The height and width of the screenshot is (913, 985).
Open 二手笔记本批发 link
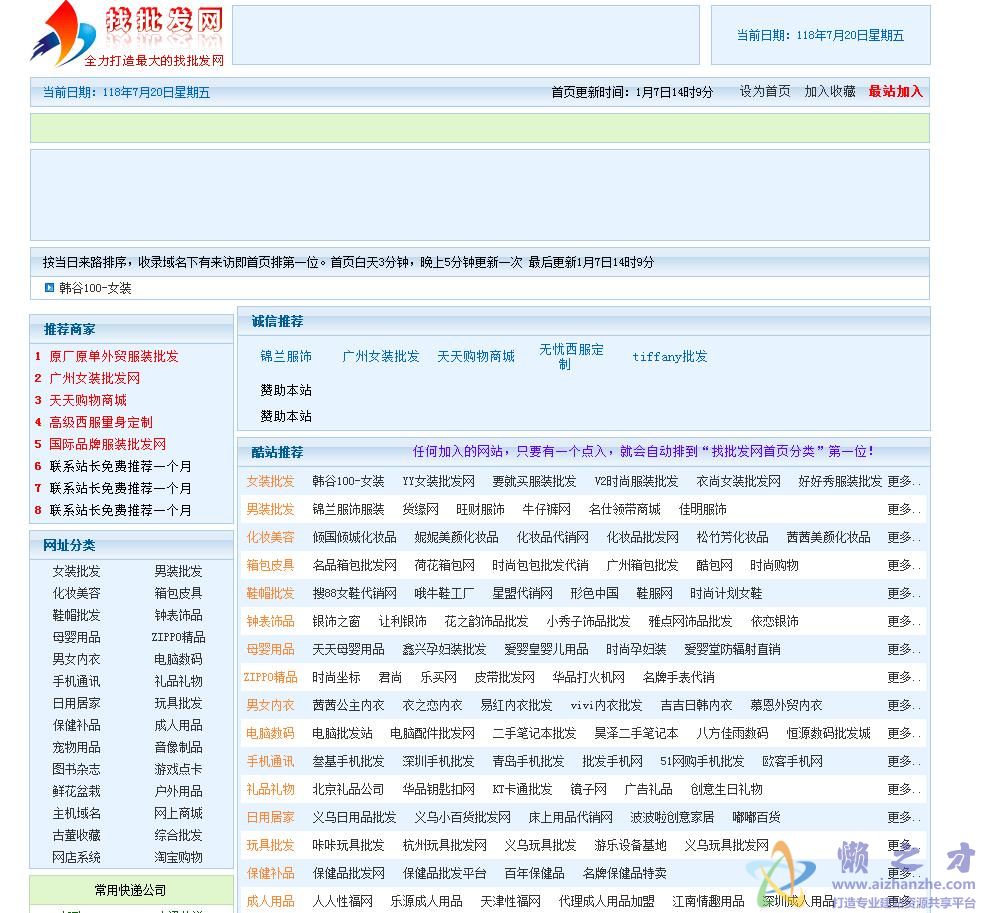[534, 733]
